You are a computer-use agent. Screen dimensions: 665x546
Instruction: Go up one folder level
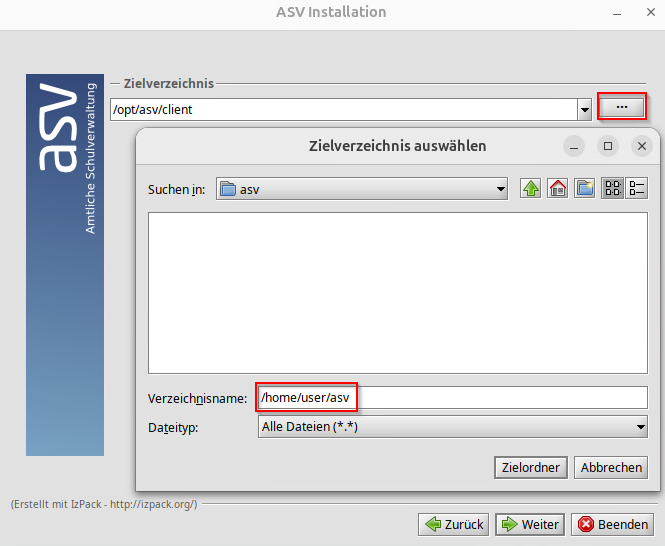[530, 189]
